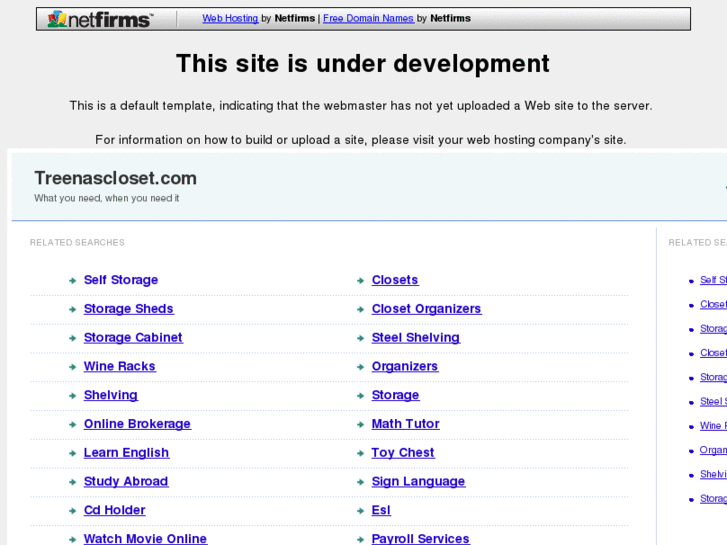Viewport: 727px width, 545px height.
Task: Open the Learn English link
Action: 126,452
